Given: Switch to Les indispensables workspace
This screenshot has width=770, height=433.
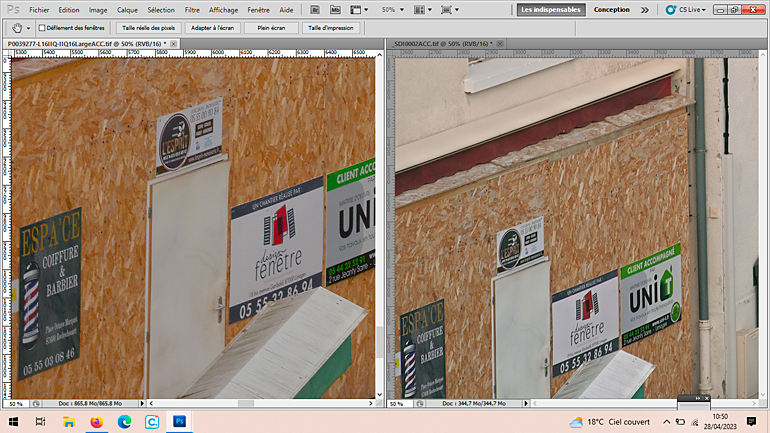Looking at the screenshot, I should 551,10.
